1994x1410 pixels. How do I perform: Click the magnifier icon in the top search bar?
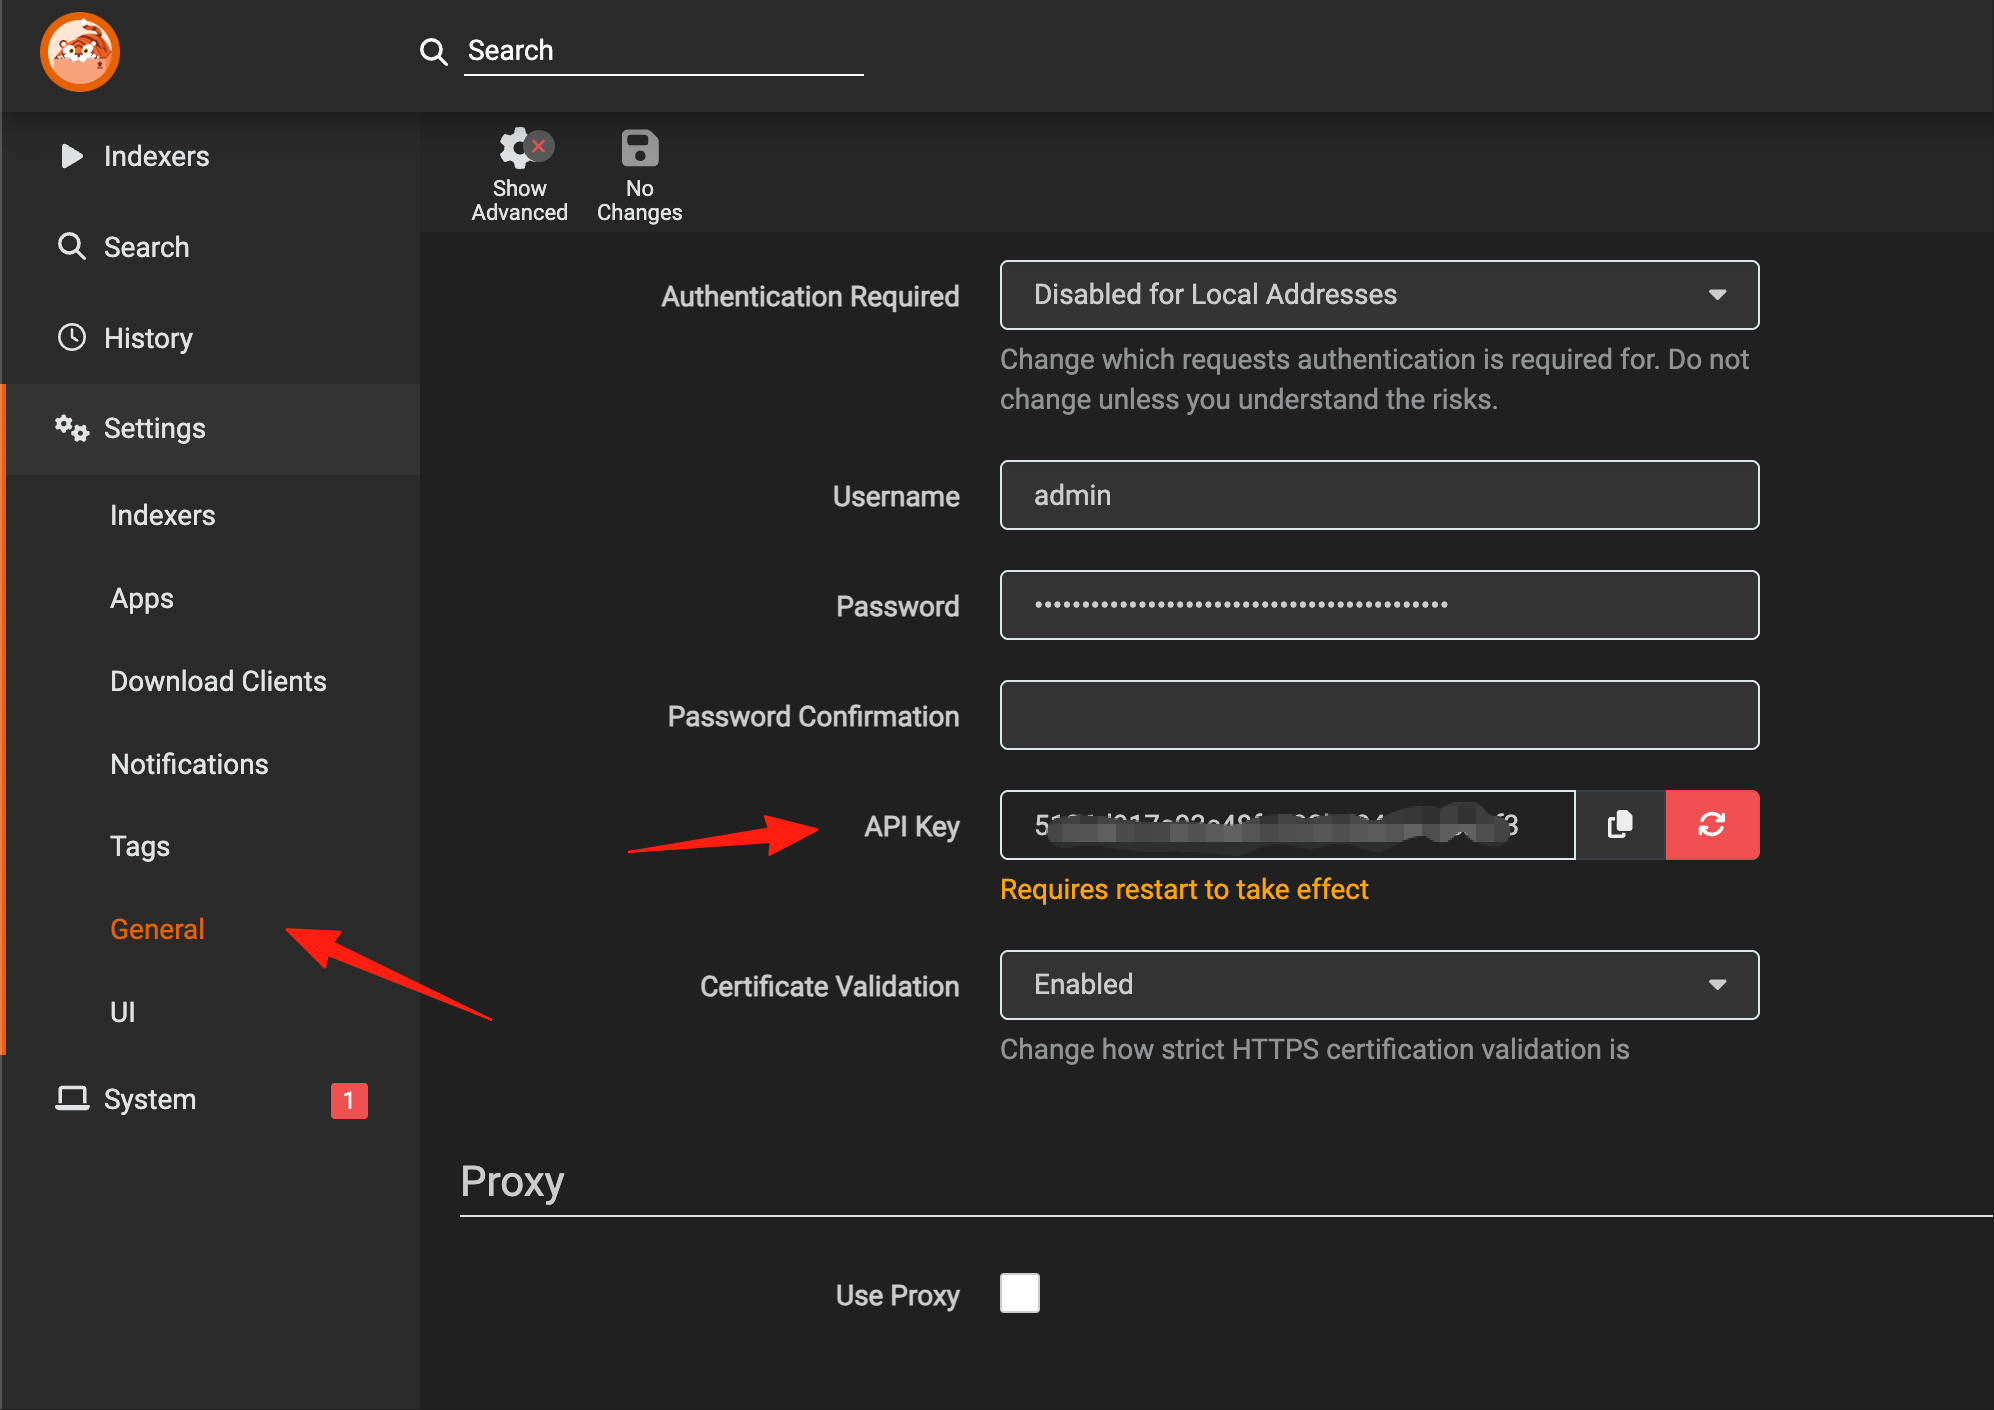coord(433,51)
